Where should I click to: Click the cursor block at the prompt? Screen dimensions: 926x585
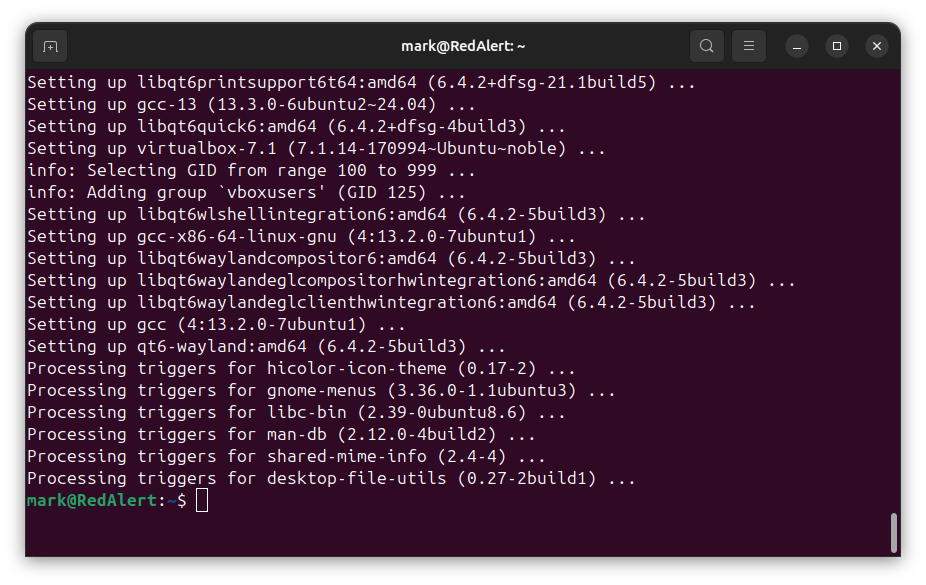pos(202,501)
